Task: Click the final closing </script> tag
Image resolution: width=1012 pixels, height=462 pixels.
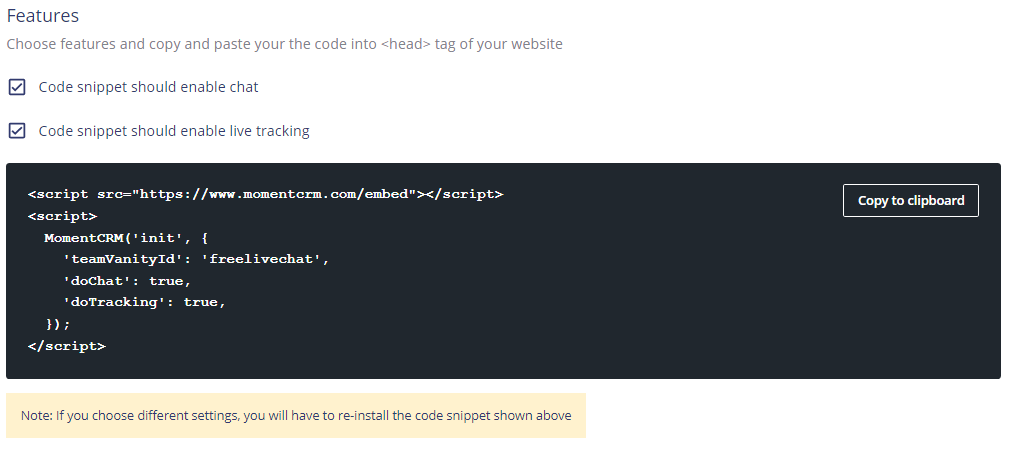Action: pos(66,346)
